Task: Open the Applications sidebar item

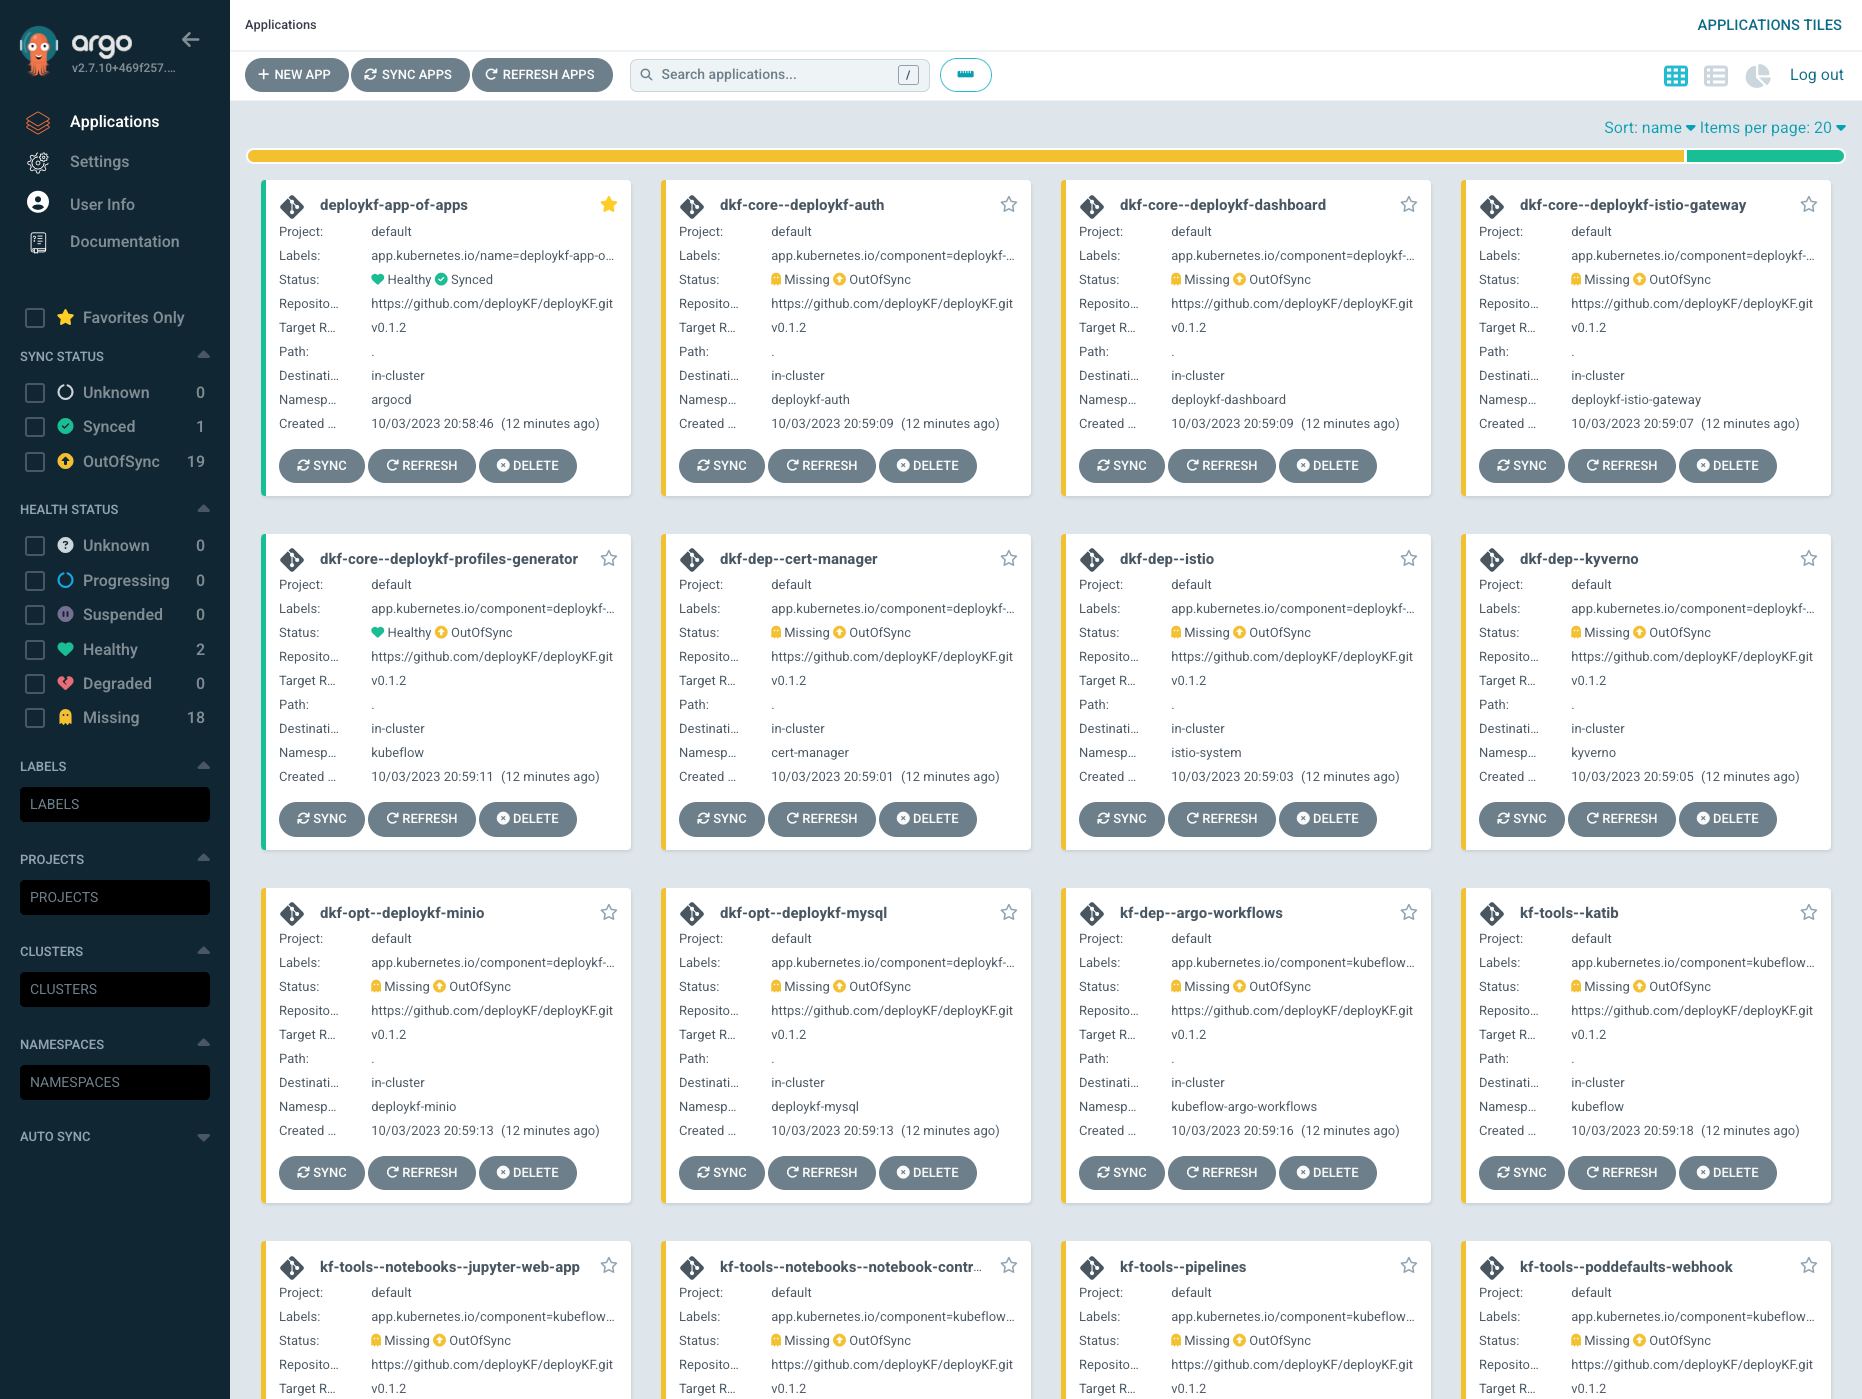Action: click(114, 122)
